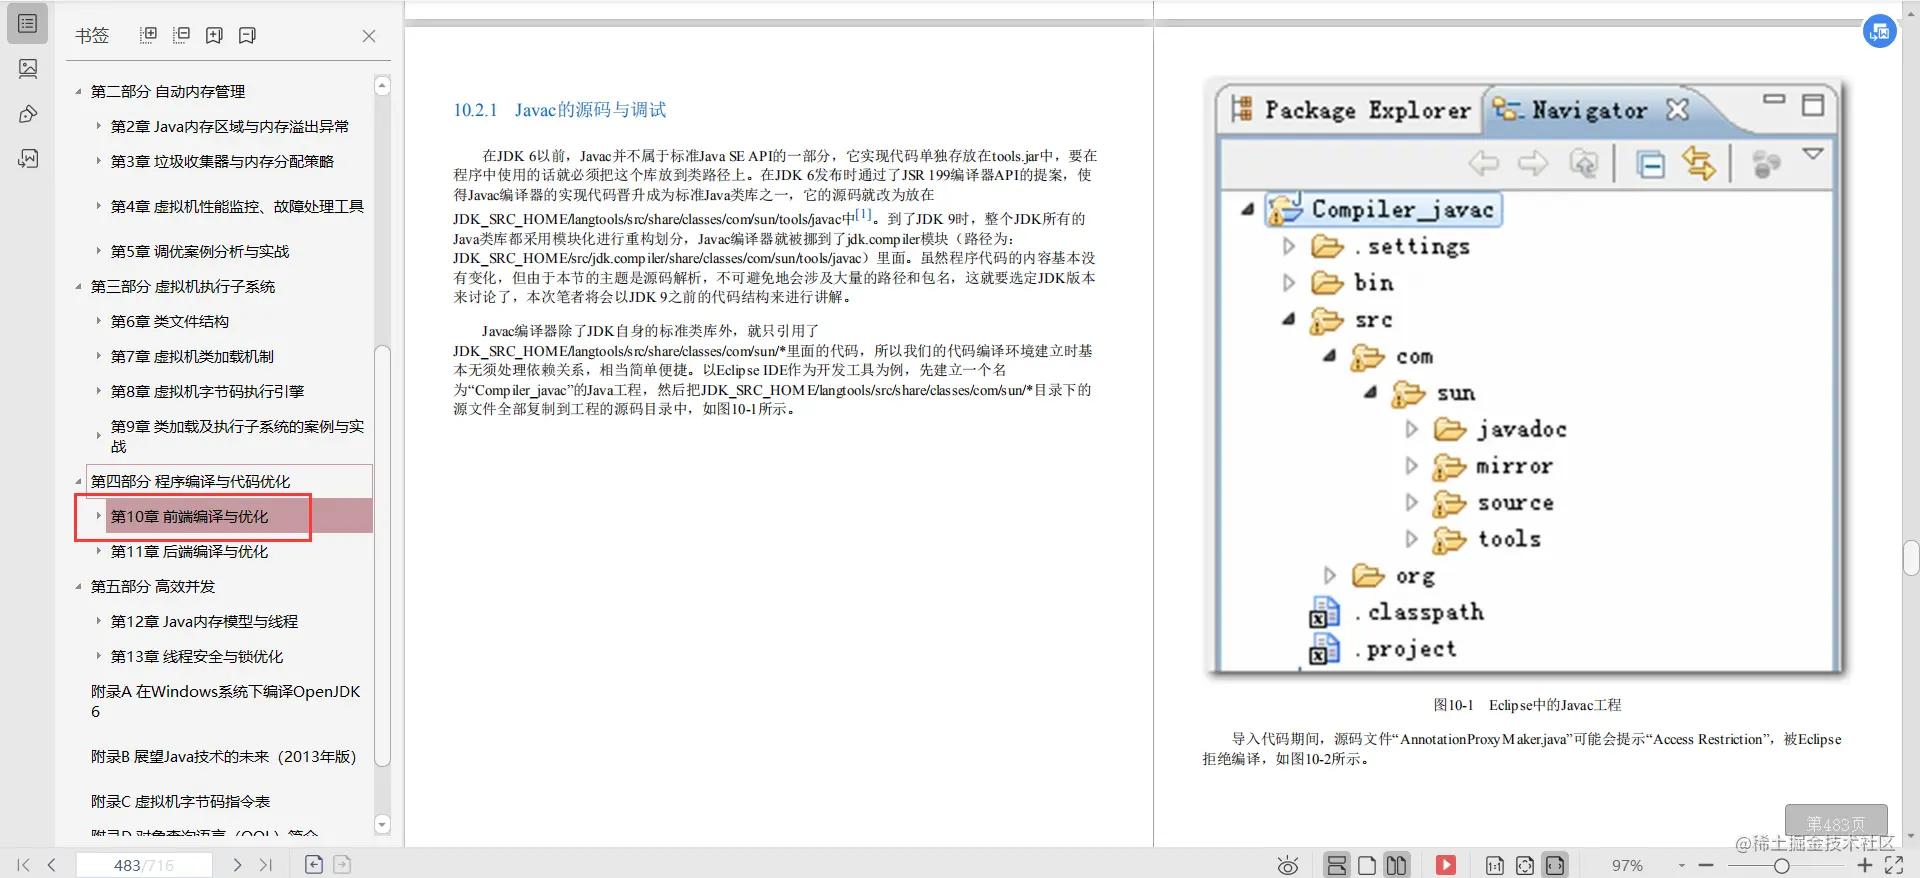Open bookmark 第9章 类加载及执行子系统

[237, 436]
